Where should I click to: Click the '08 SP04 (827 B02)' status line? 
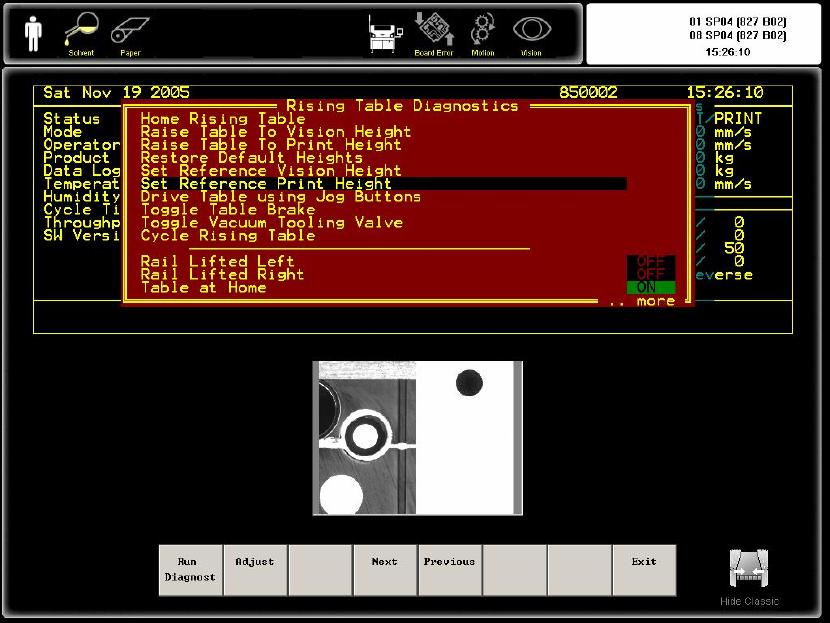tap(737, 35)
